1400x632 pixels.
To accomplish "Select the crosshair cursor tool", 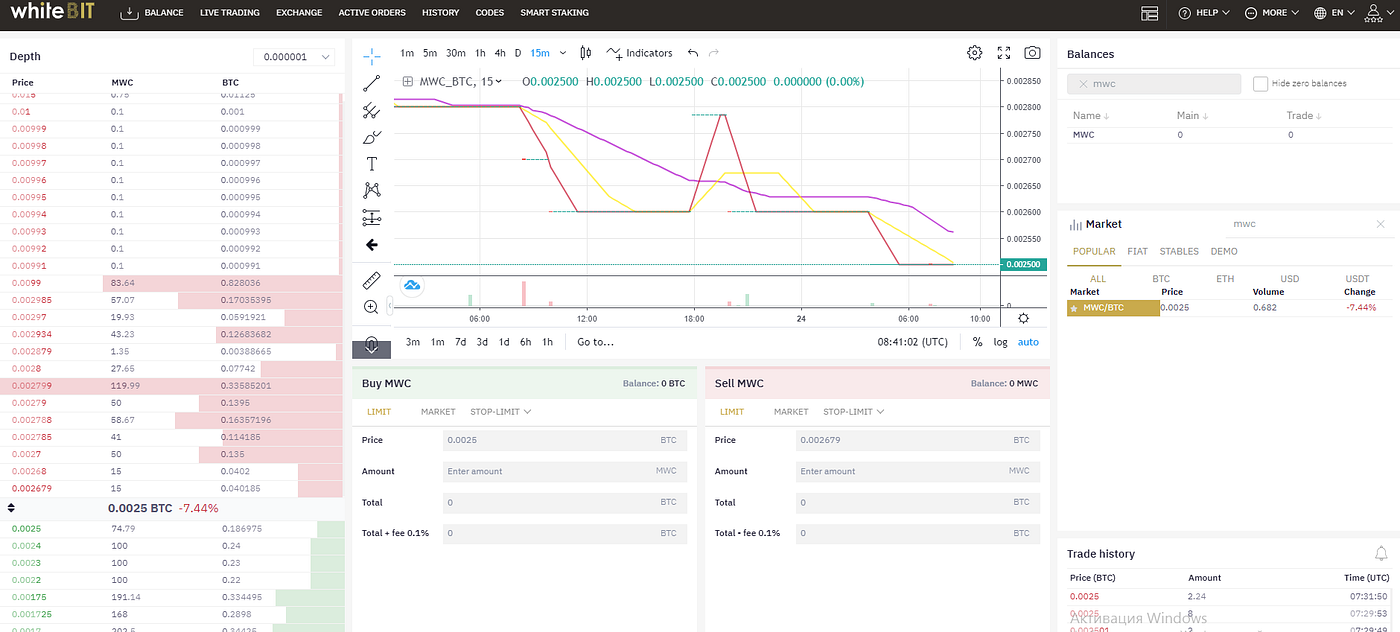I will [x=371, y=56].
